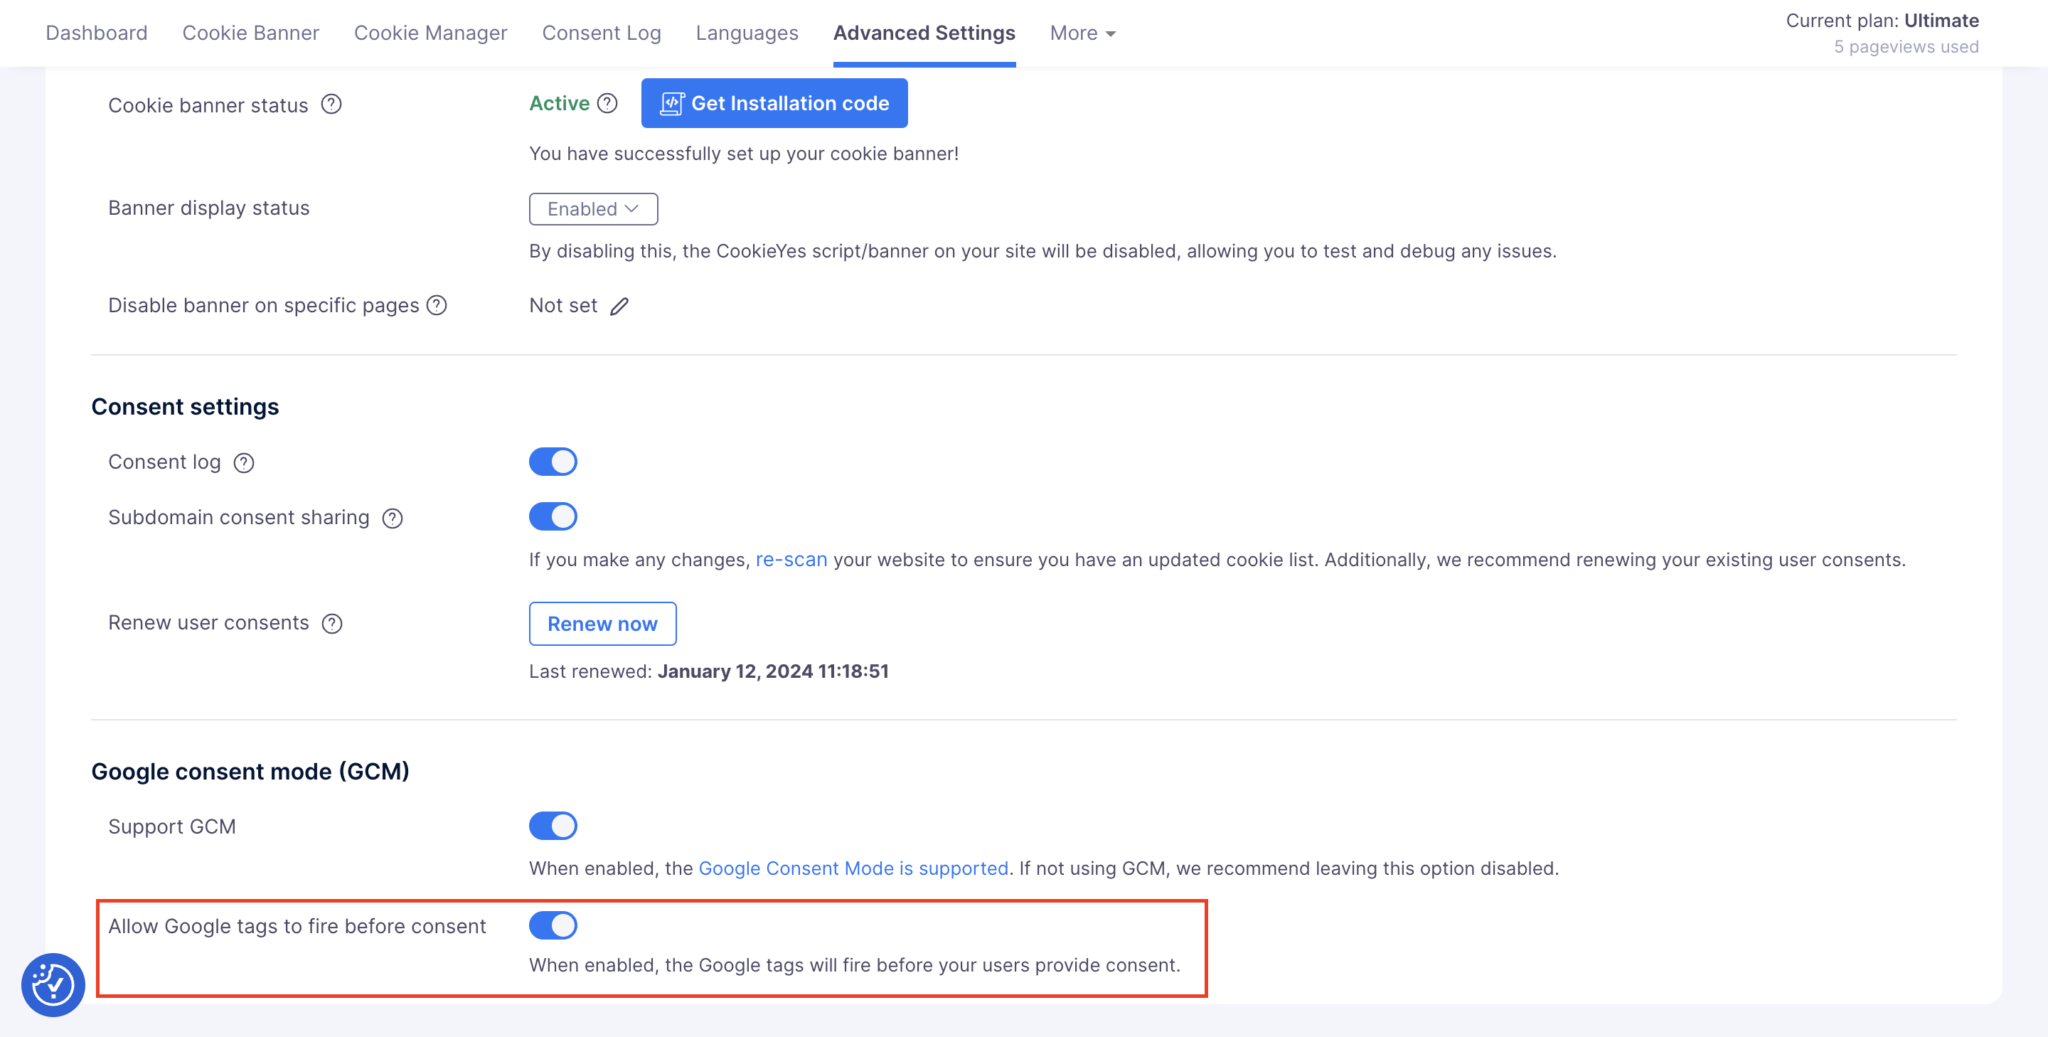Viewport: 2048px width, 1037px height.
Task: Open the re-scan website link
Action: coord(790,559)
